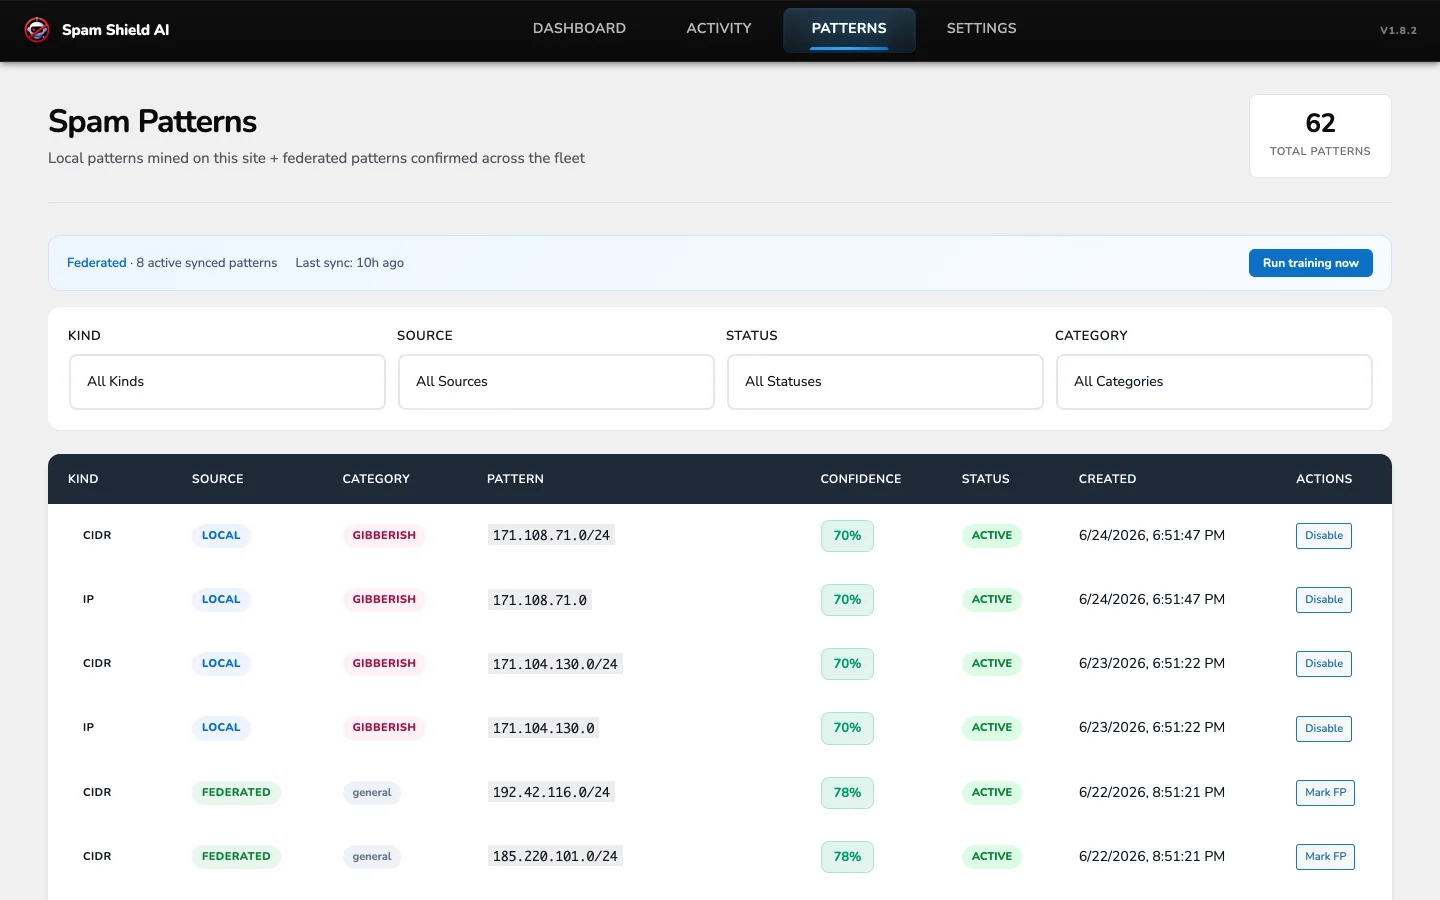Click the Status column header

tap(985, 479)
